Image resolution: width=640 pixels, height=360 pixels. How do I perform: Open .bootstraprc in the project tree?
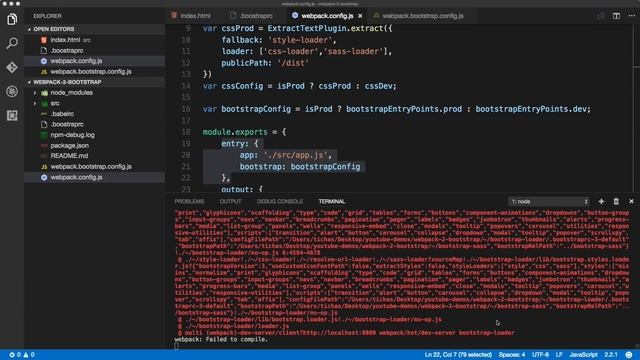[67, 124]
